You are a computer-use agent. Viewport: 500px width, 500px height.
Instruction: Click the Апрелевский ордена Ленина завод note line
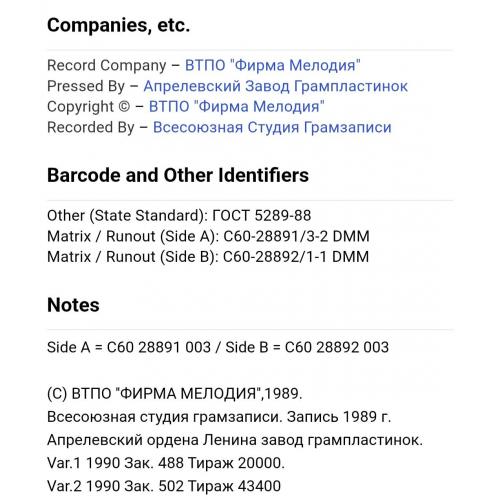pos(235,440)
